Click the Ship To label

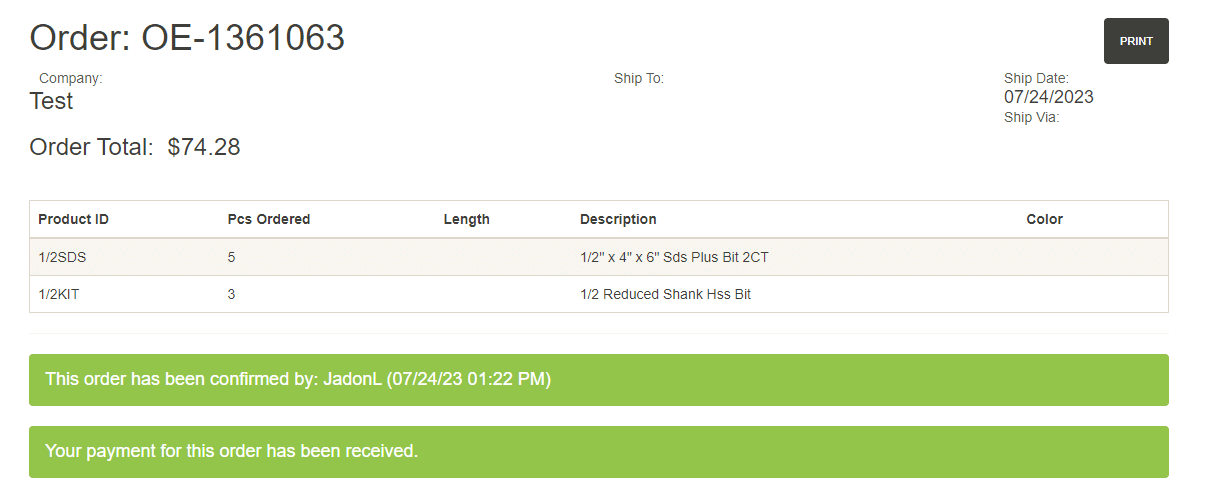pos(638,78)
